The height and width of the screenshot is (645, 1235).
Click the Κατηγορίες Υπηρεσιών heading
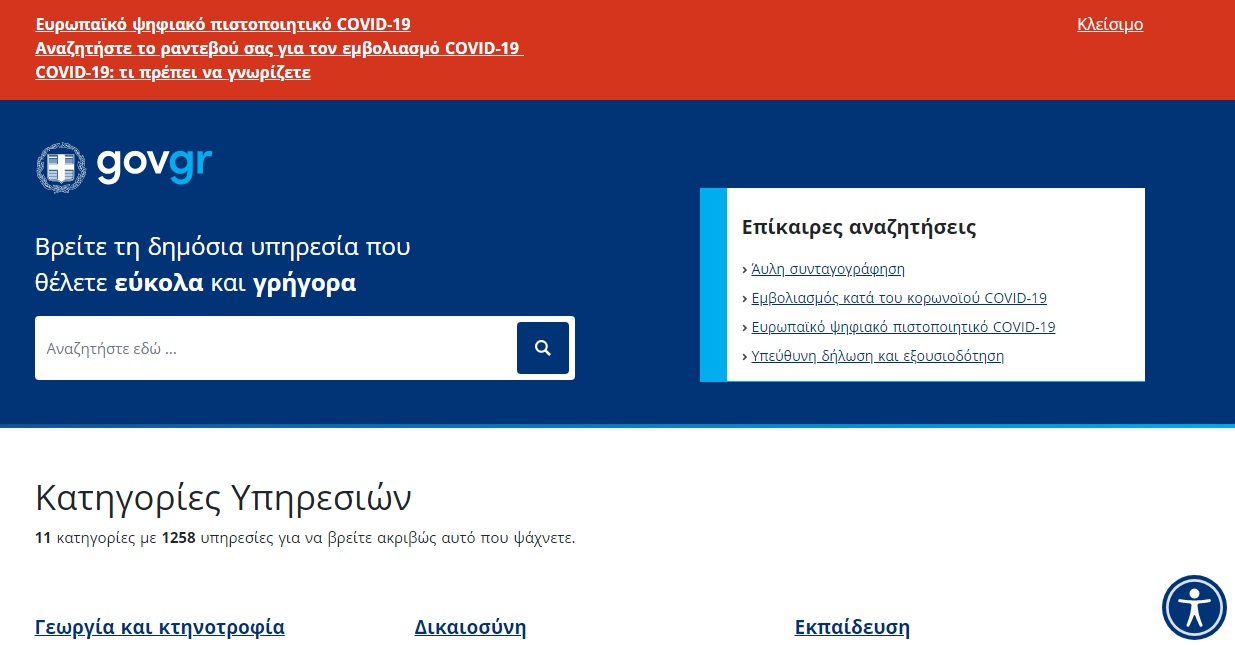click(223, 497)
